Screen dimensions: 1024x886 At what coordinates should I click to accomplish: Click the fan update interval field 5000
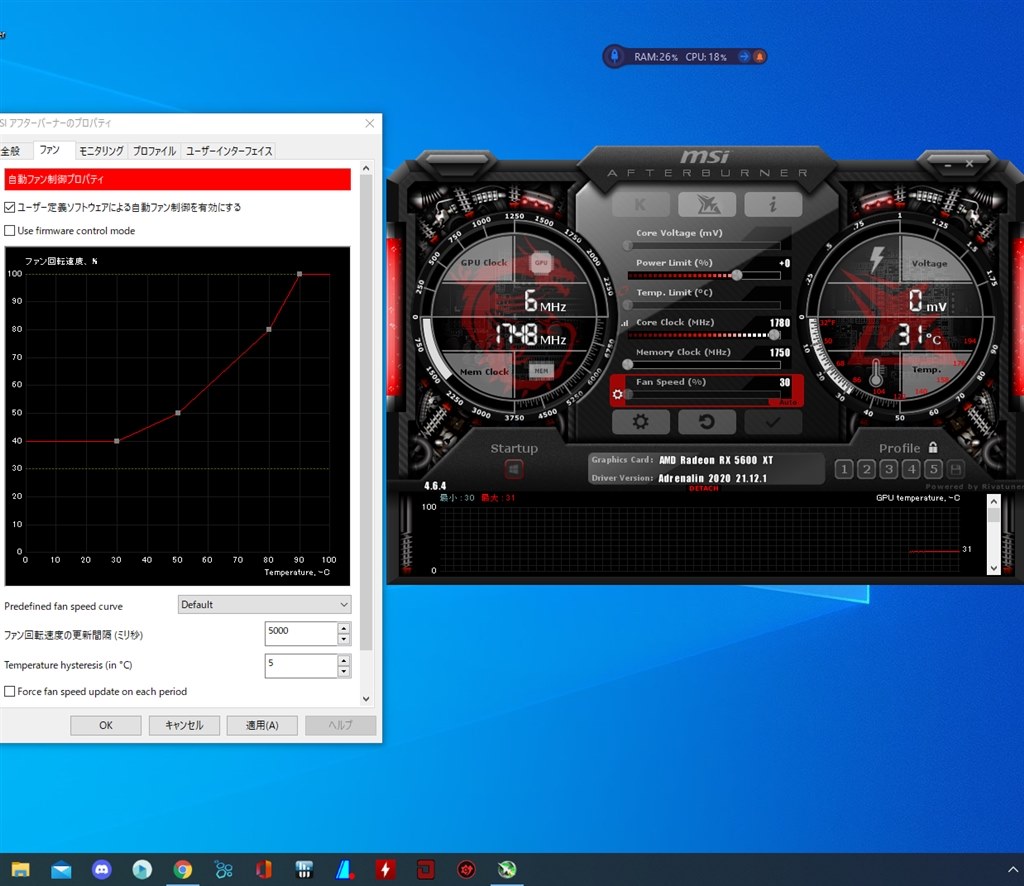click(x=301, y=633)
